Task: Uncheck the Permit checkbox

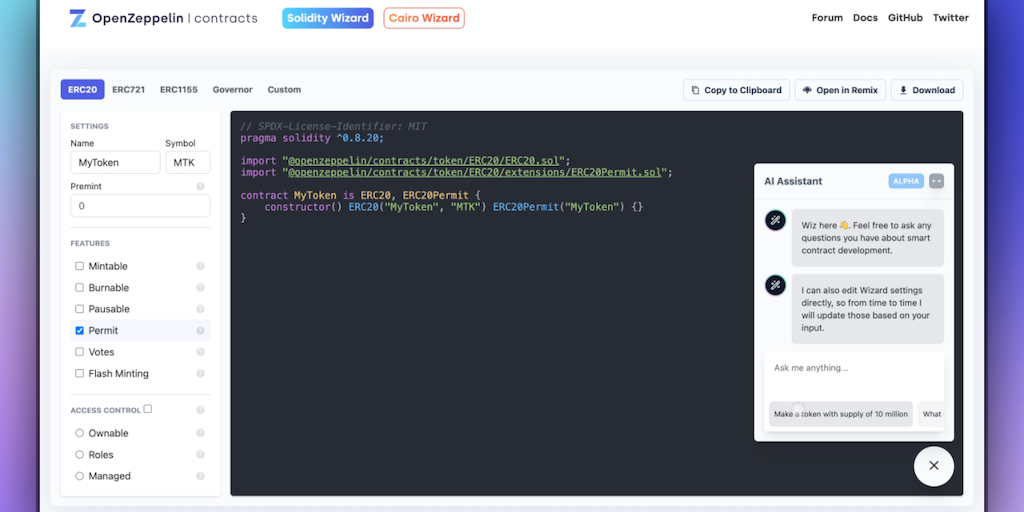Action: pyautogui.click(x=80, y=330)
